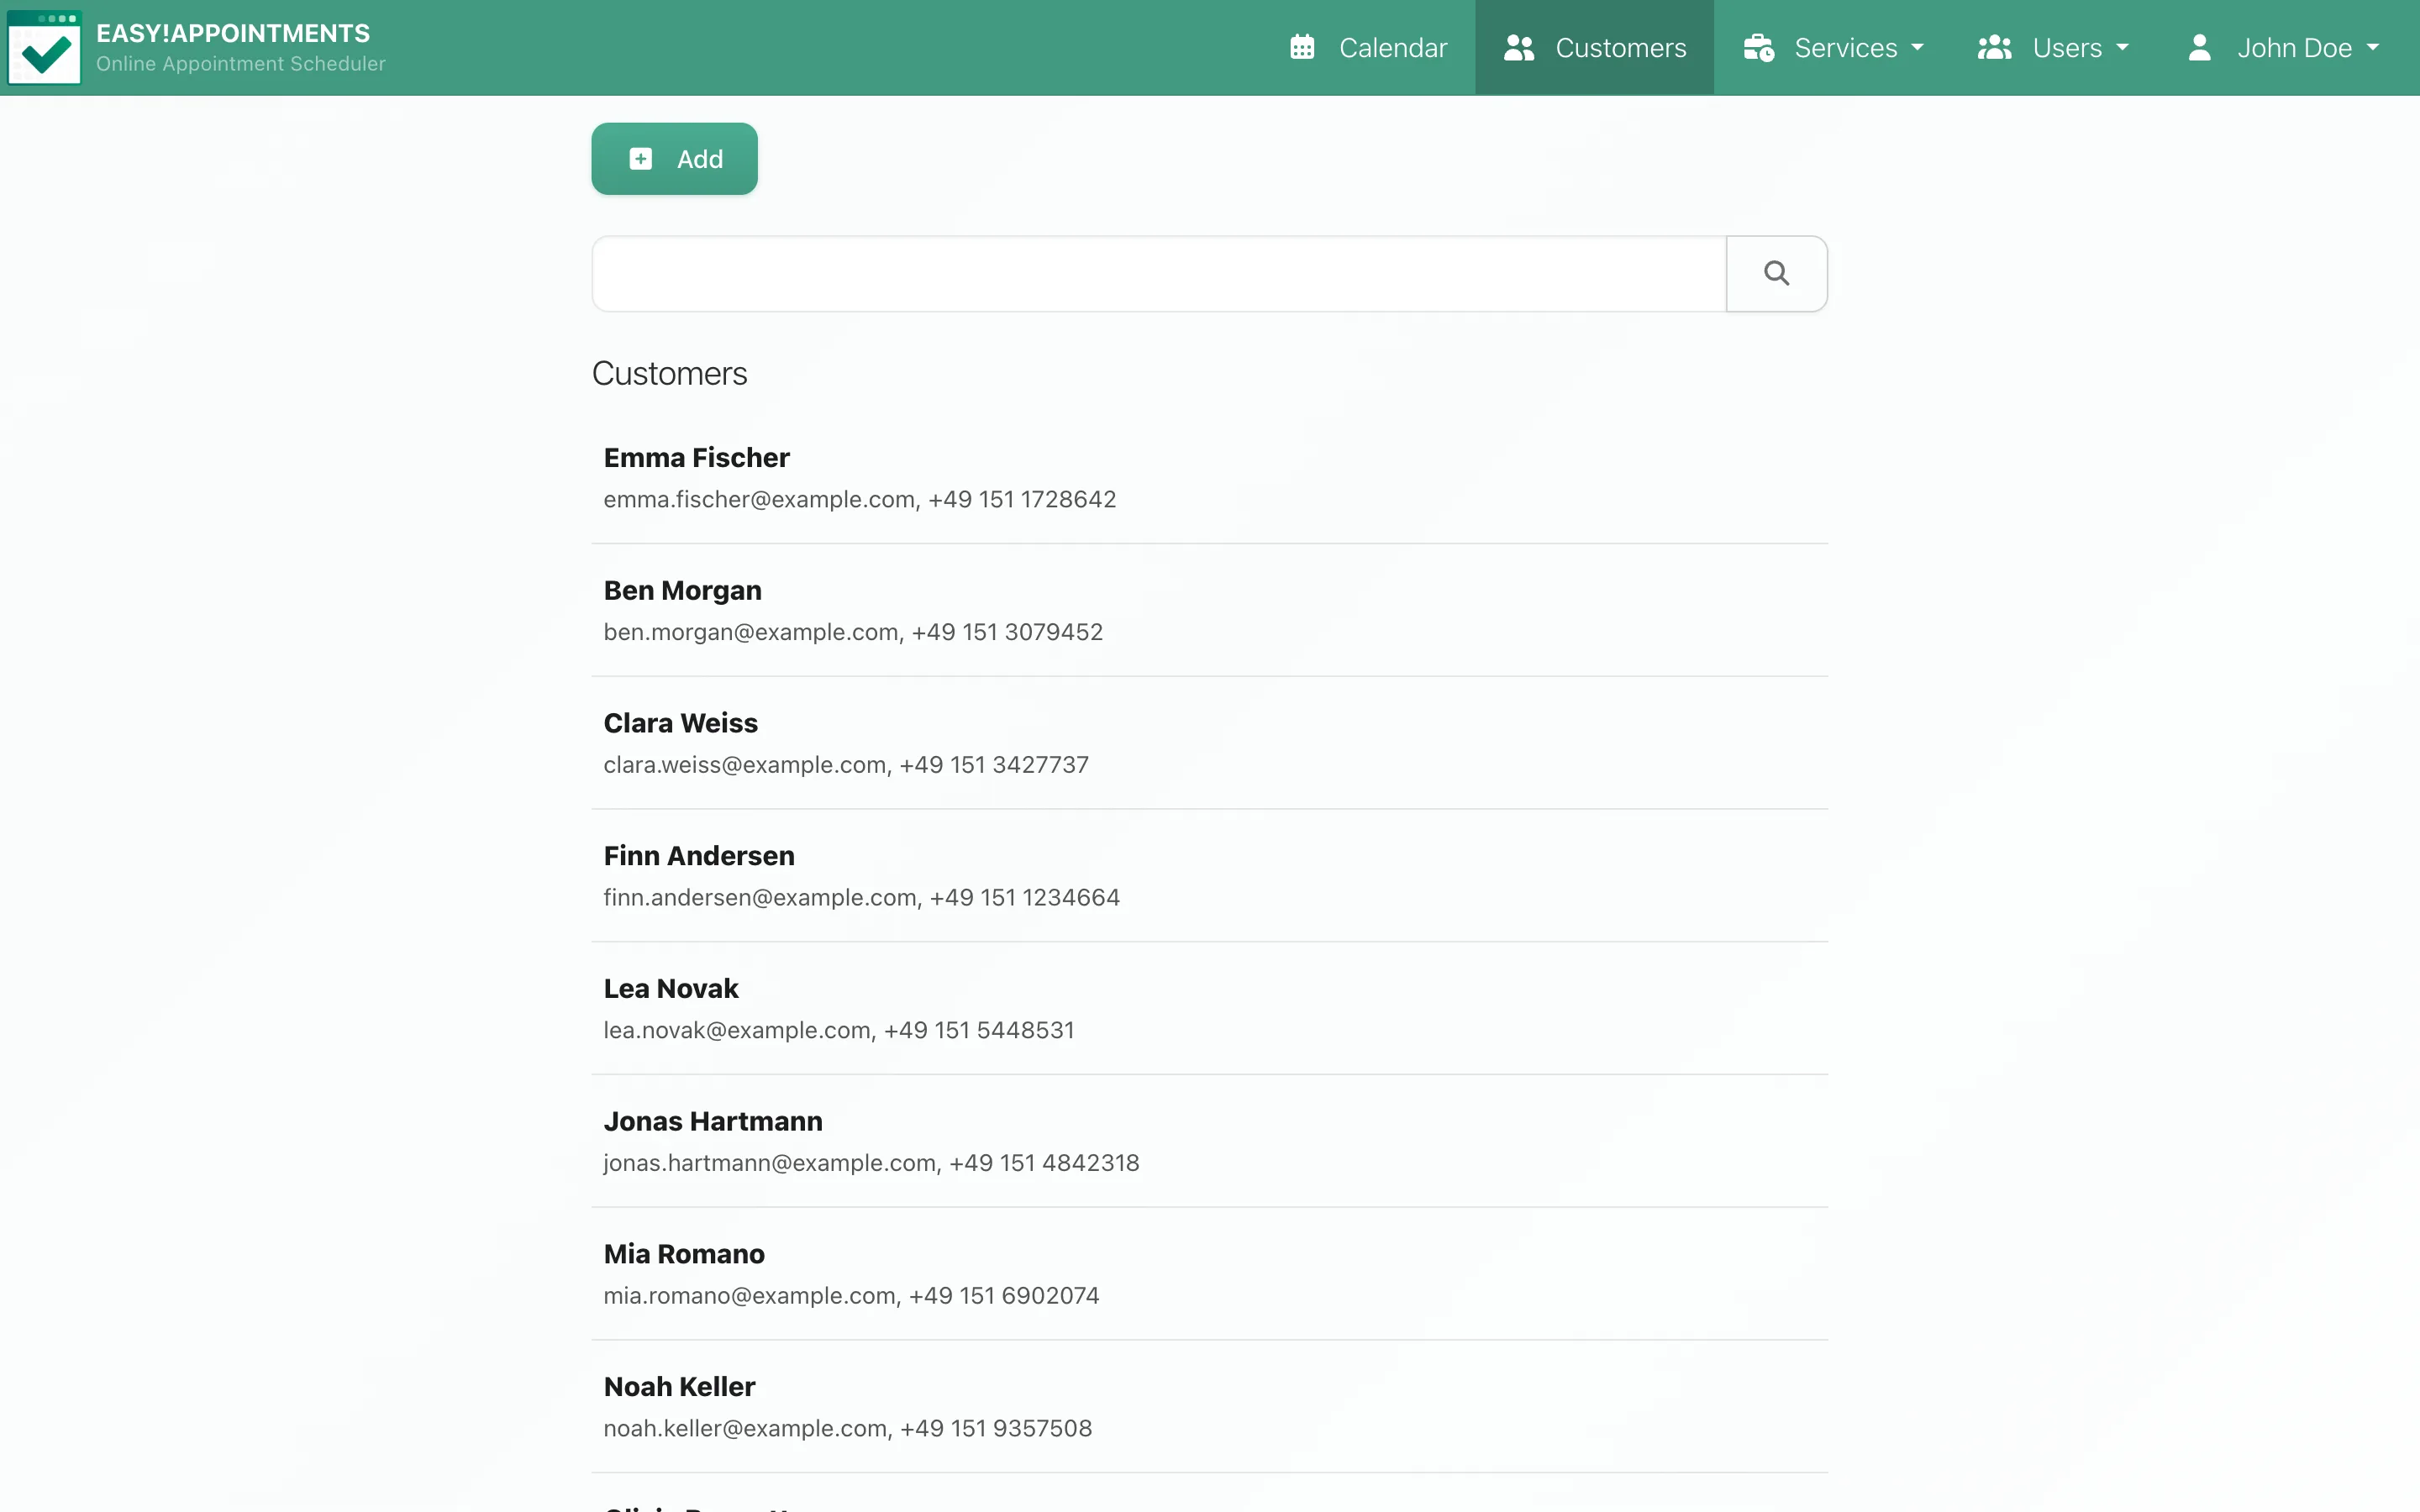
Task: Click clara.weiss@example.com contact line
Action: pos(846,765)
